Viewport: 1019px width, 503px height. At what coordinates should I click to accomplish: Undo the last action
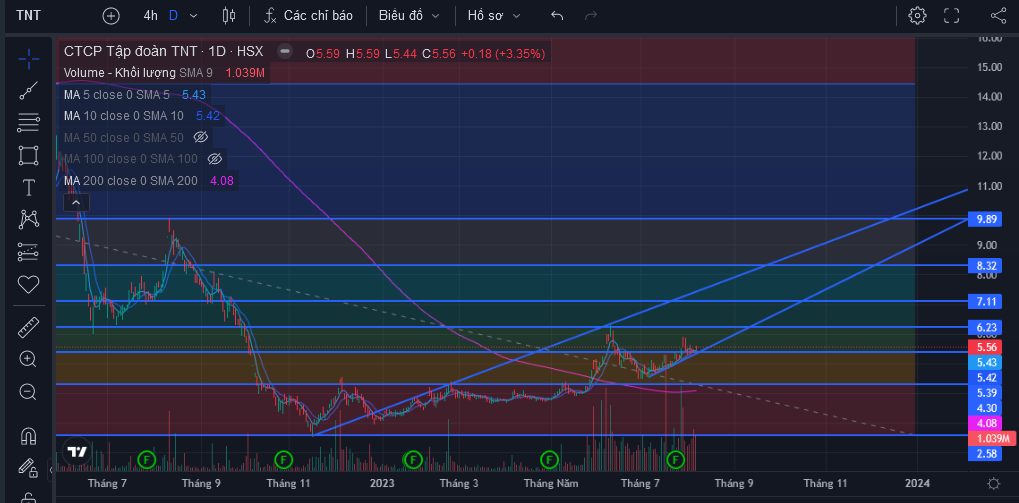(x=557, y=16)
